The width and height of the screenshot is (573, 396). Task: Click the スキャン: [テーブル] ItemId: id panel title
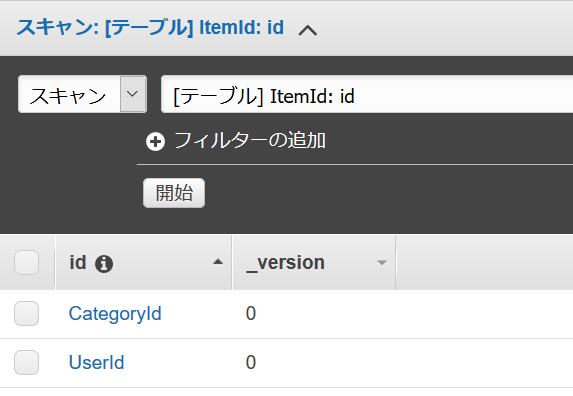point(150,28)
